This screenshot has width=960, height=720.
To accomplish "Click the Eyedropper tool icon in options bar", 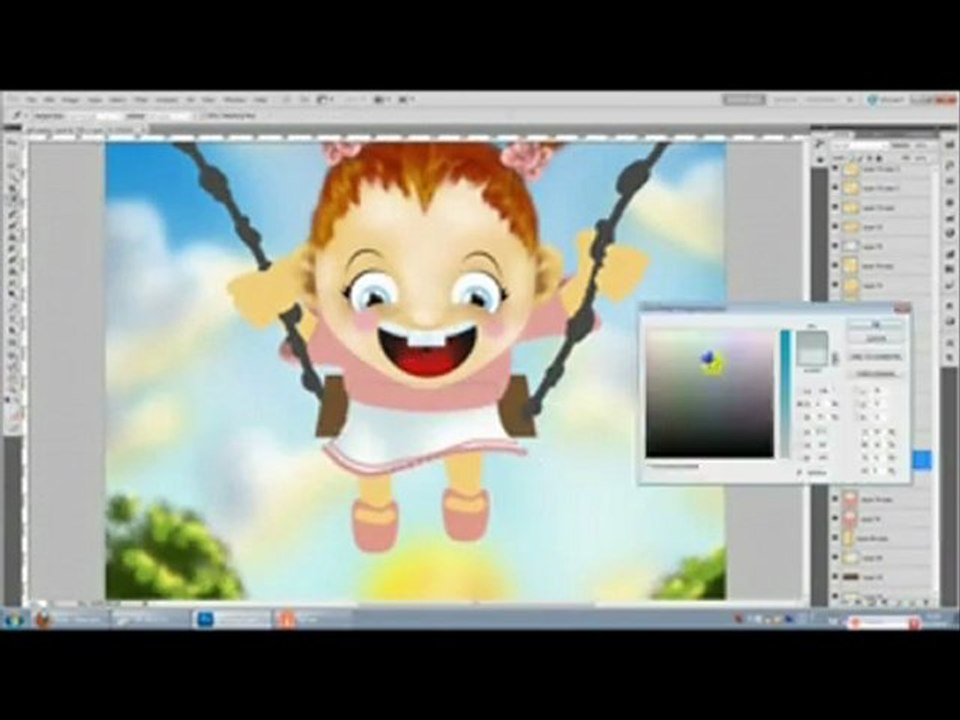I will point(17,115).
